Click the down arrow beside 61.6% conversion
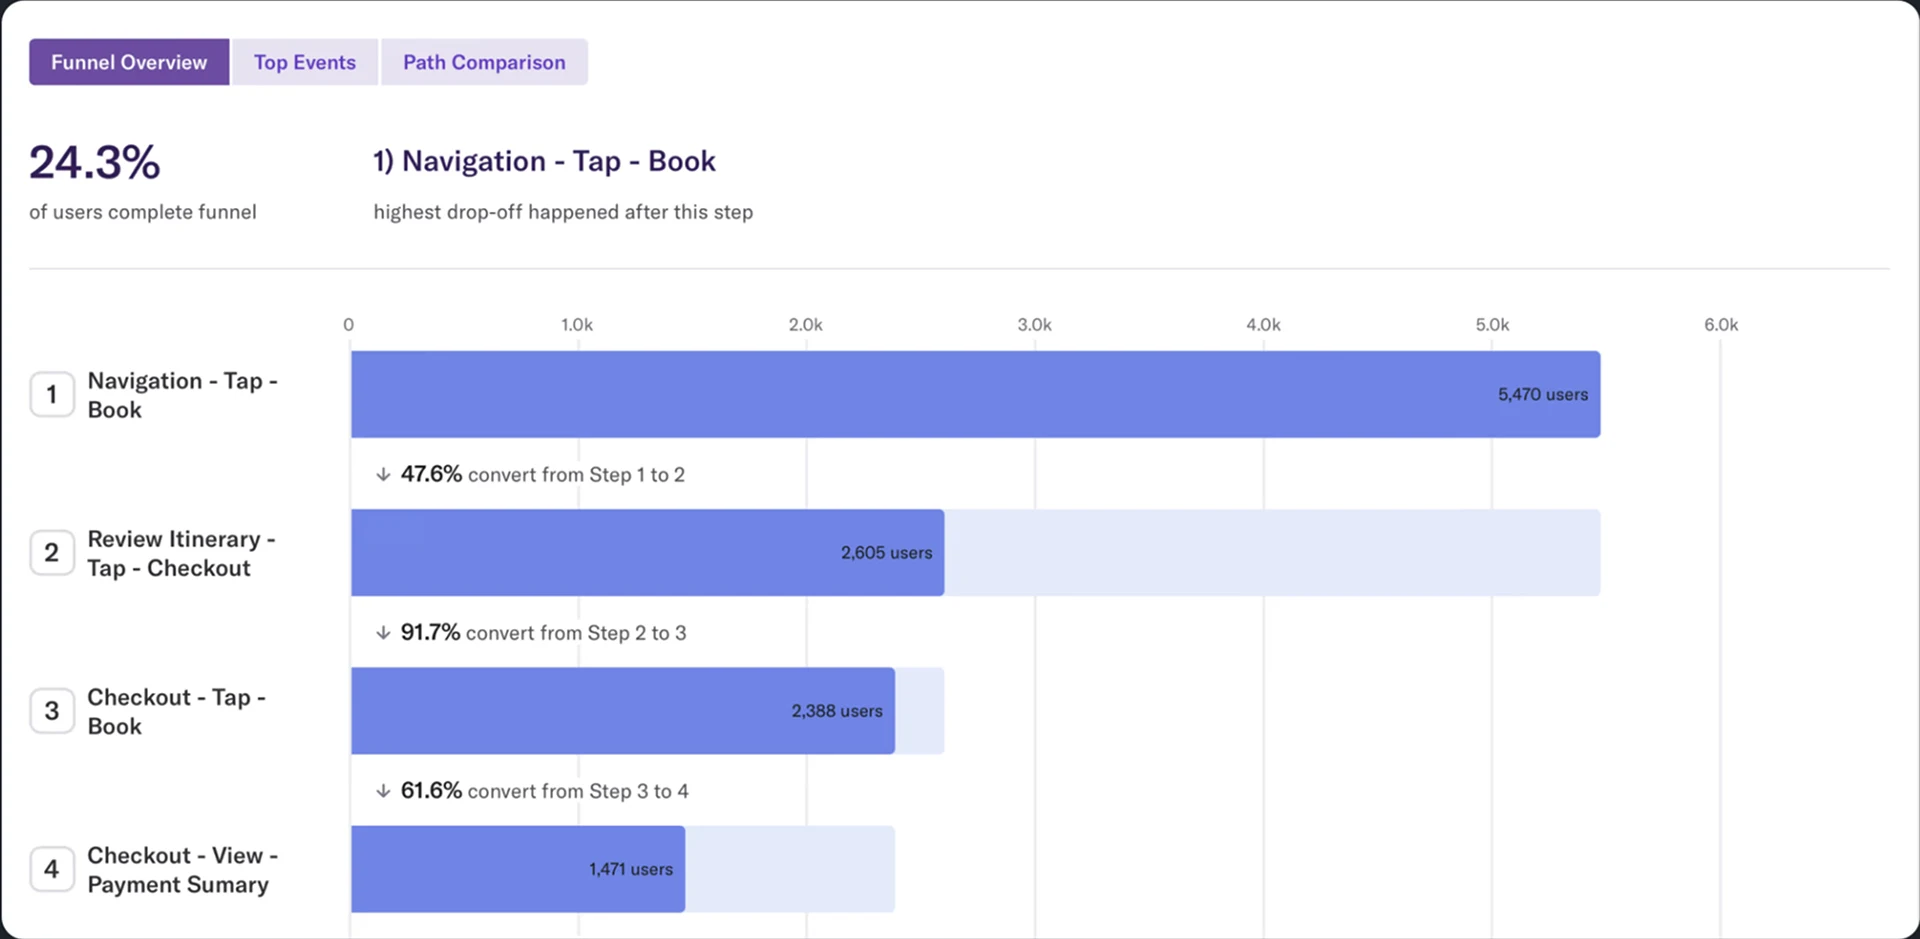The width and height of the screenshot is (1920, 939). coord(383,791)
